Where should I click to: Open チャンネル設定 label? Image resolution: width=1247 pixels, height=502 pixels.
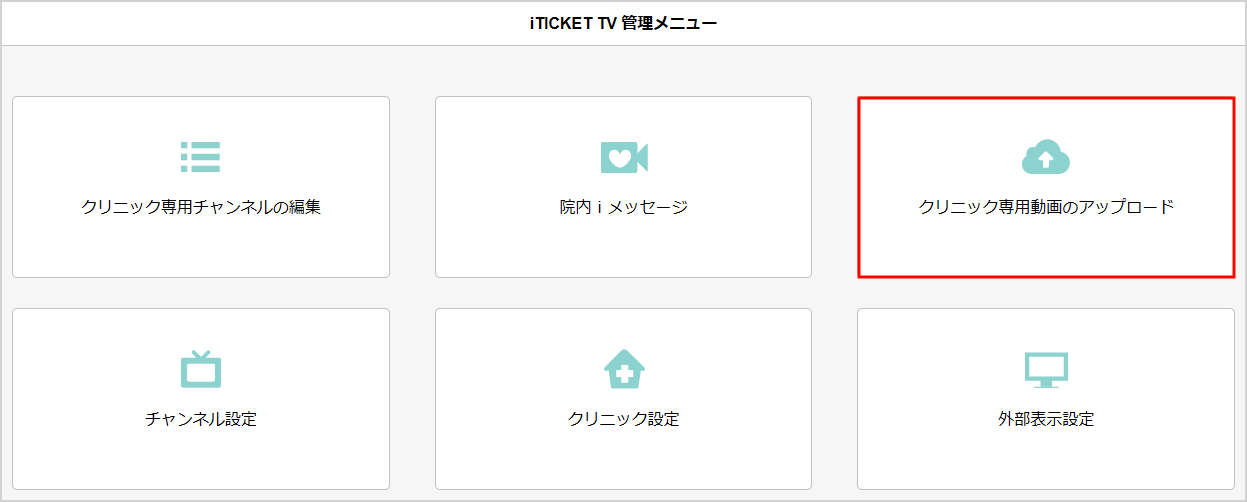(x=200, y=419)
